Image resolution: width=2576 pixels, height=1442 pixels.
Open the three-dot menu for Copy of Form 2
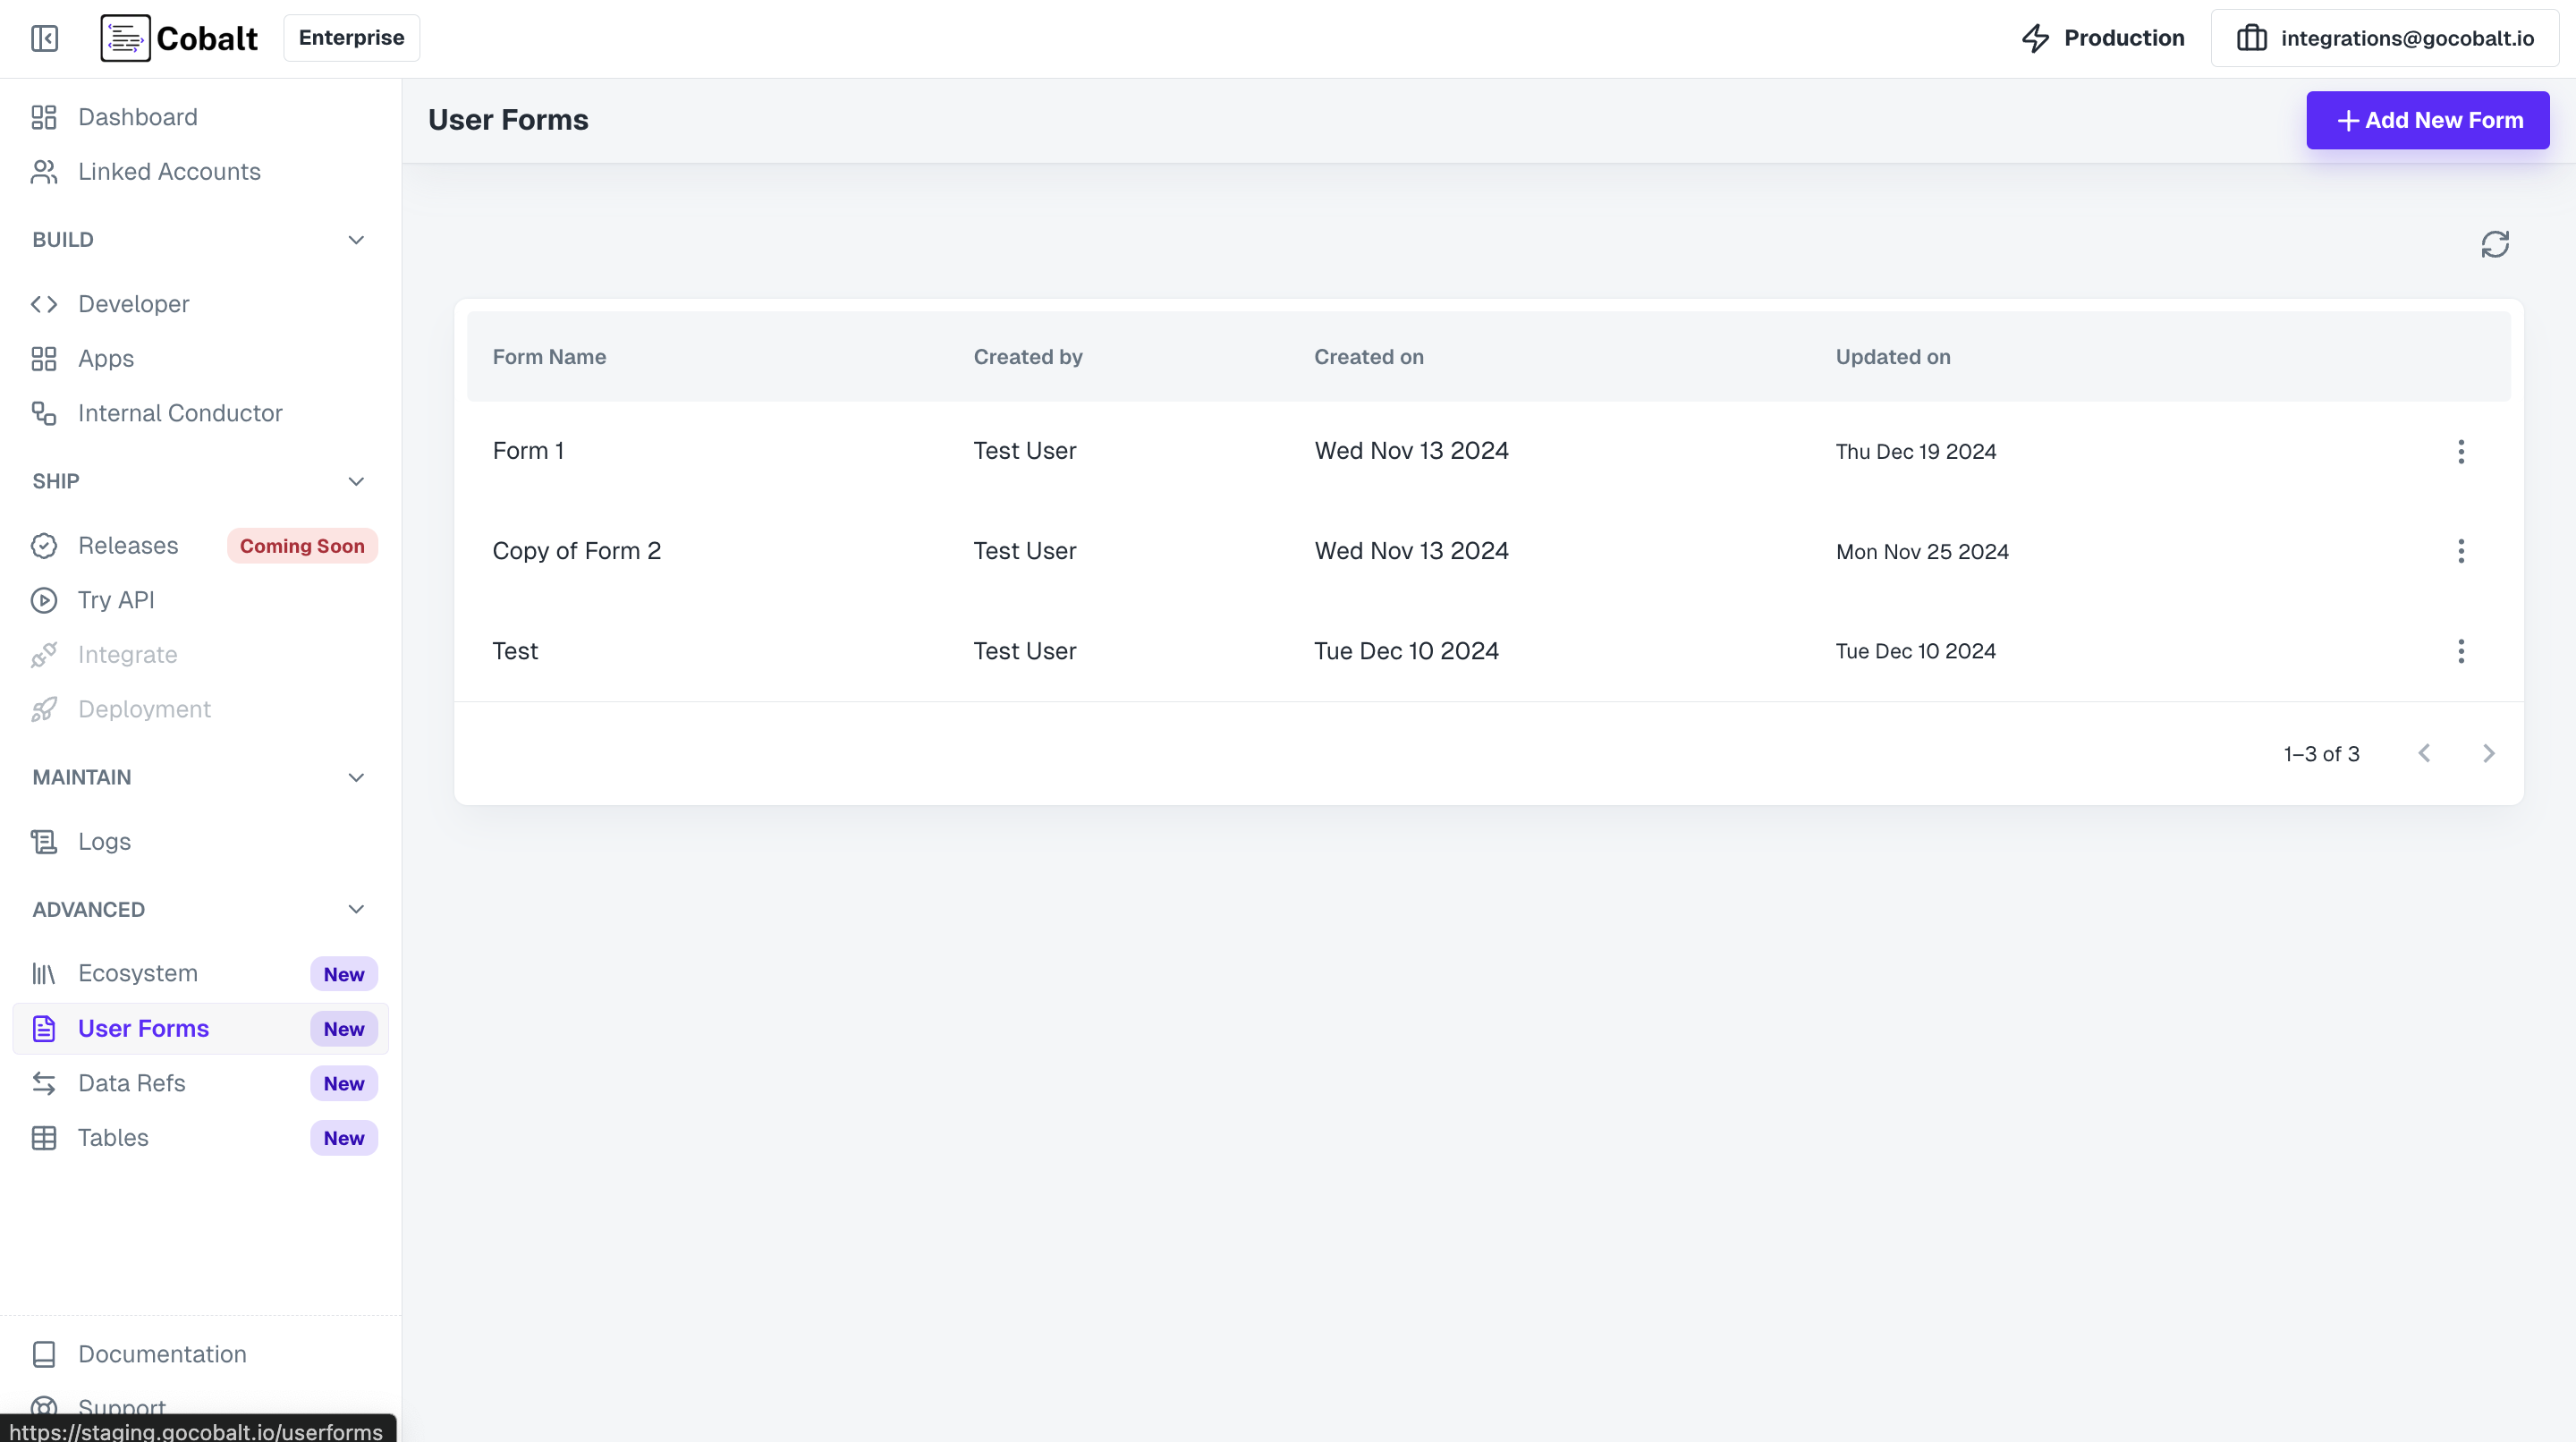(2461, 551)
